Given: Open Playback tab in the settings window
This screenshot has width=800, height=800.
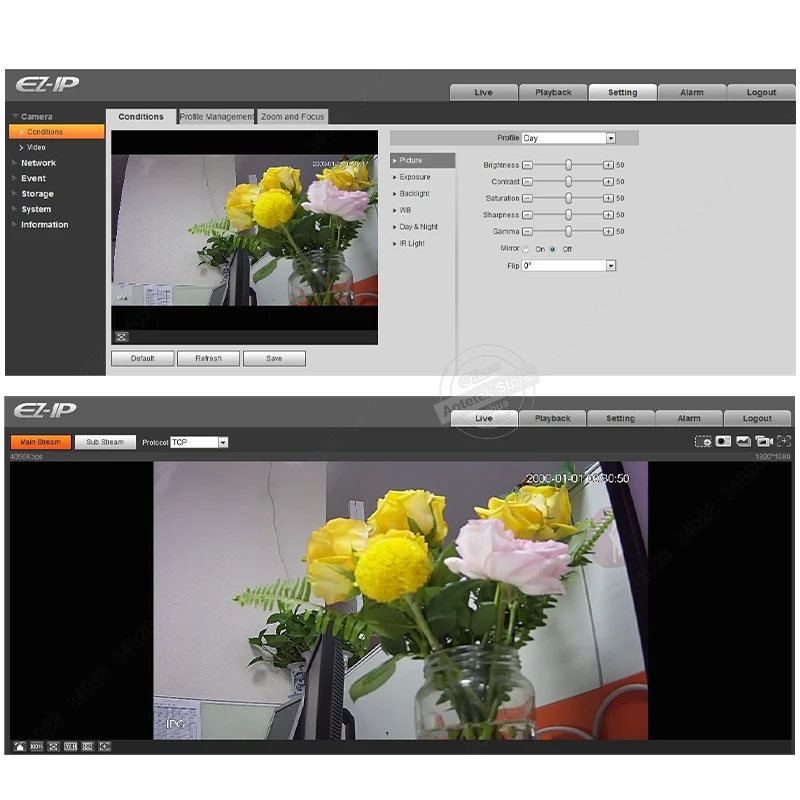Looking at the screenshot, I should 553,92.
